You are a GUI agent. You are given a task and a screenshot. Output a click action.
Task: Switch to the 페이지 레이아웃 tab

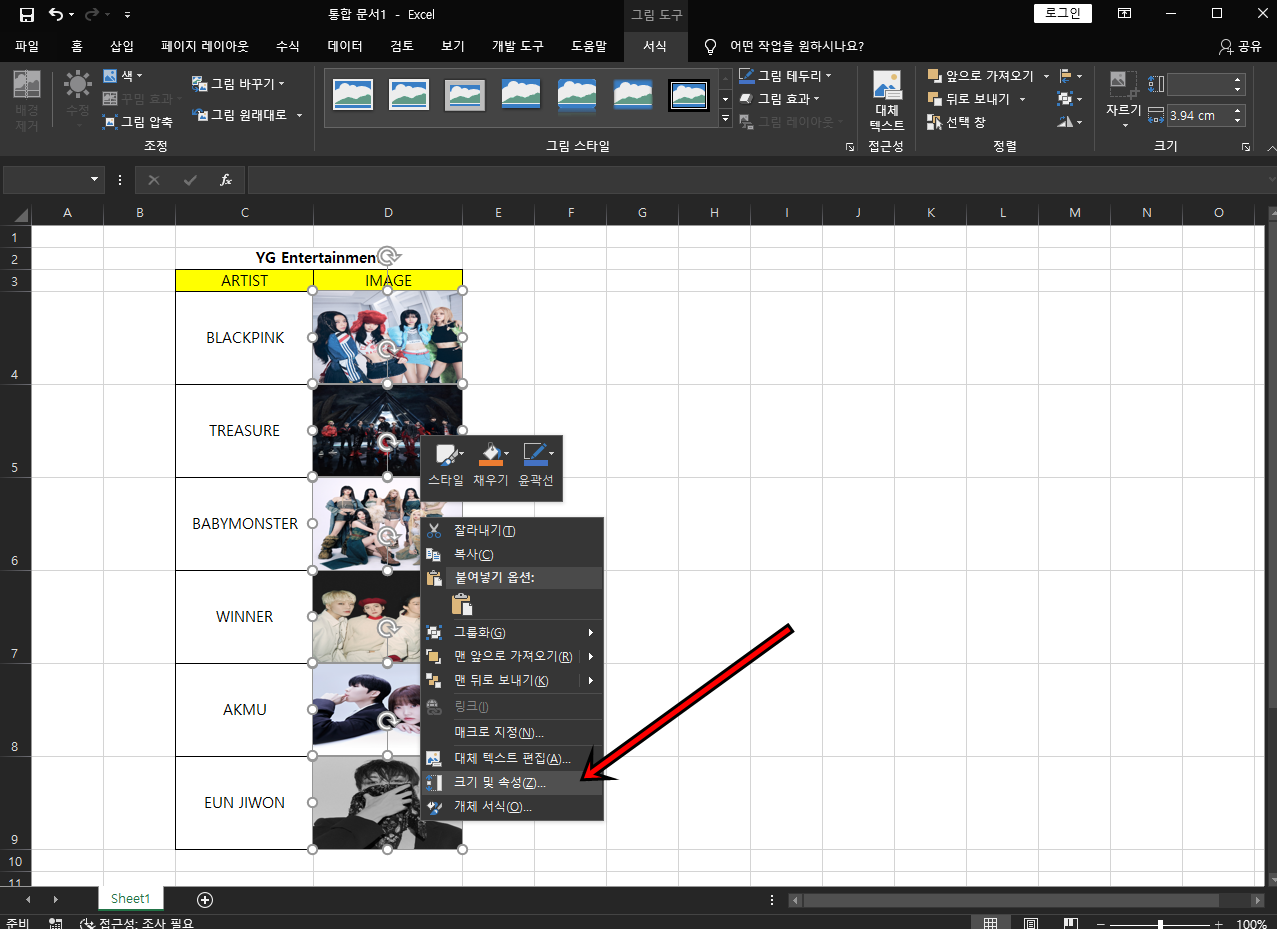pyautogui.click(x=207, y=46)
